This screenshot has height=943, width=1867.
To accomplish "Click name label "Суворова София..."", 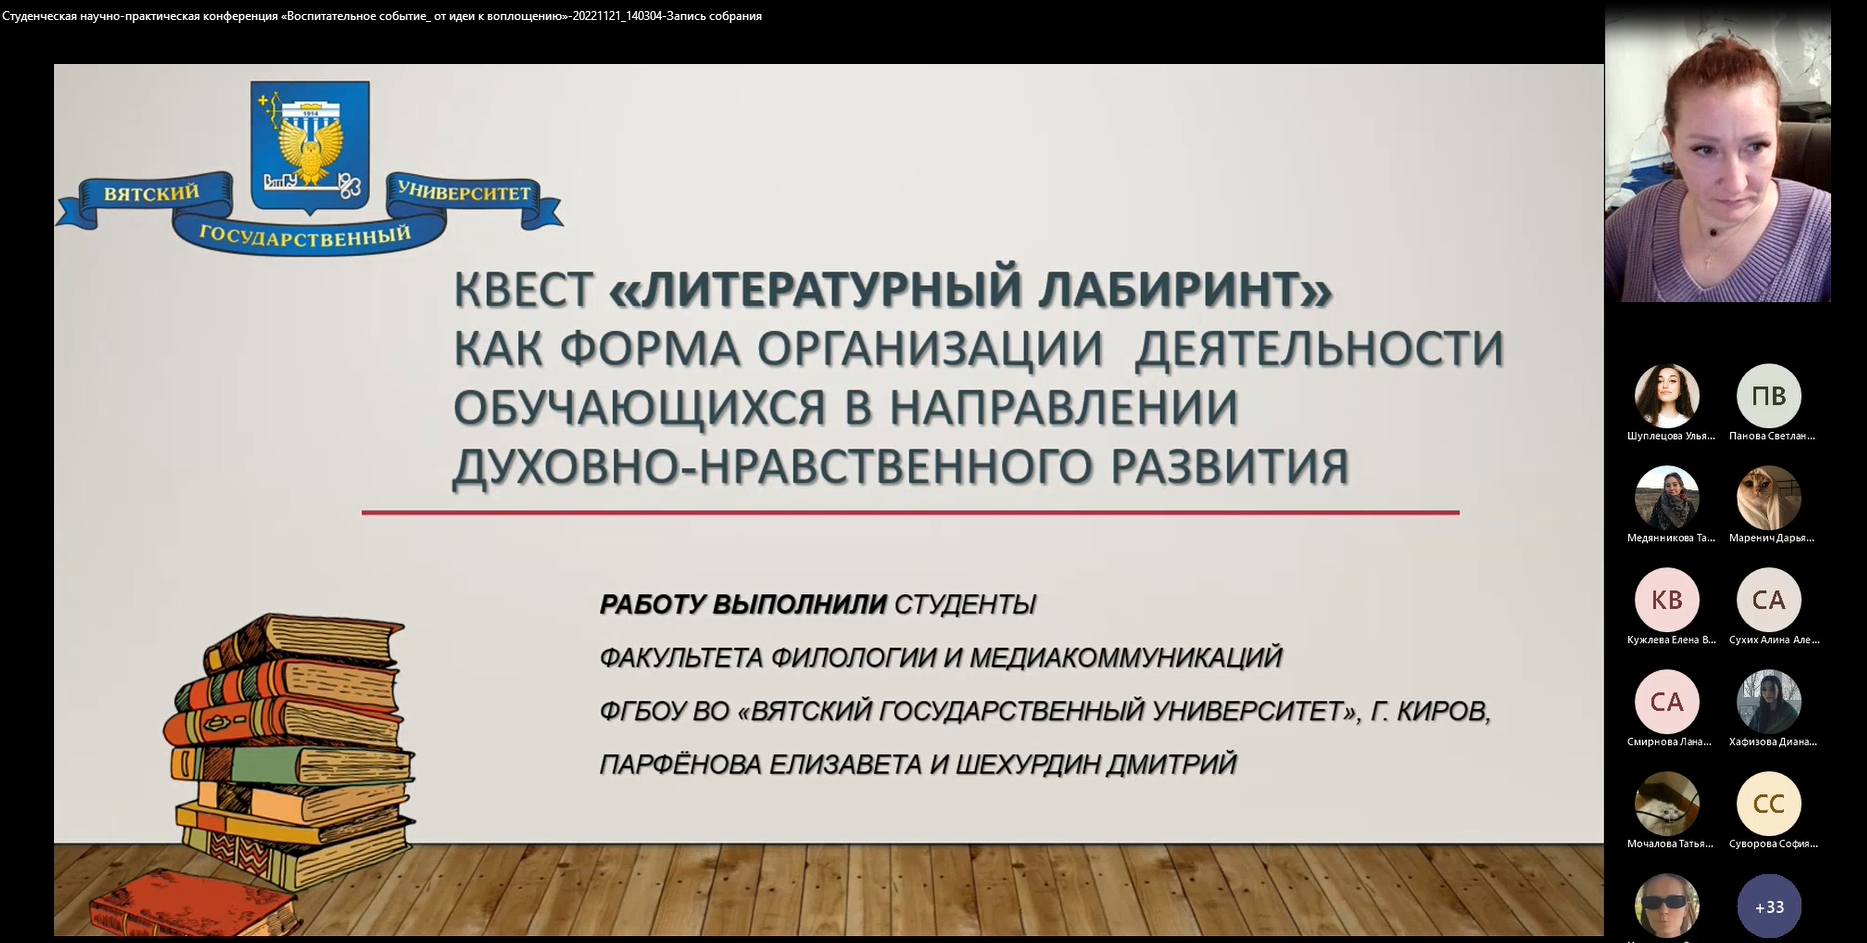I will pyautogui.click(x=1773, y=844).
